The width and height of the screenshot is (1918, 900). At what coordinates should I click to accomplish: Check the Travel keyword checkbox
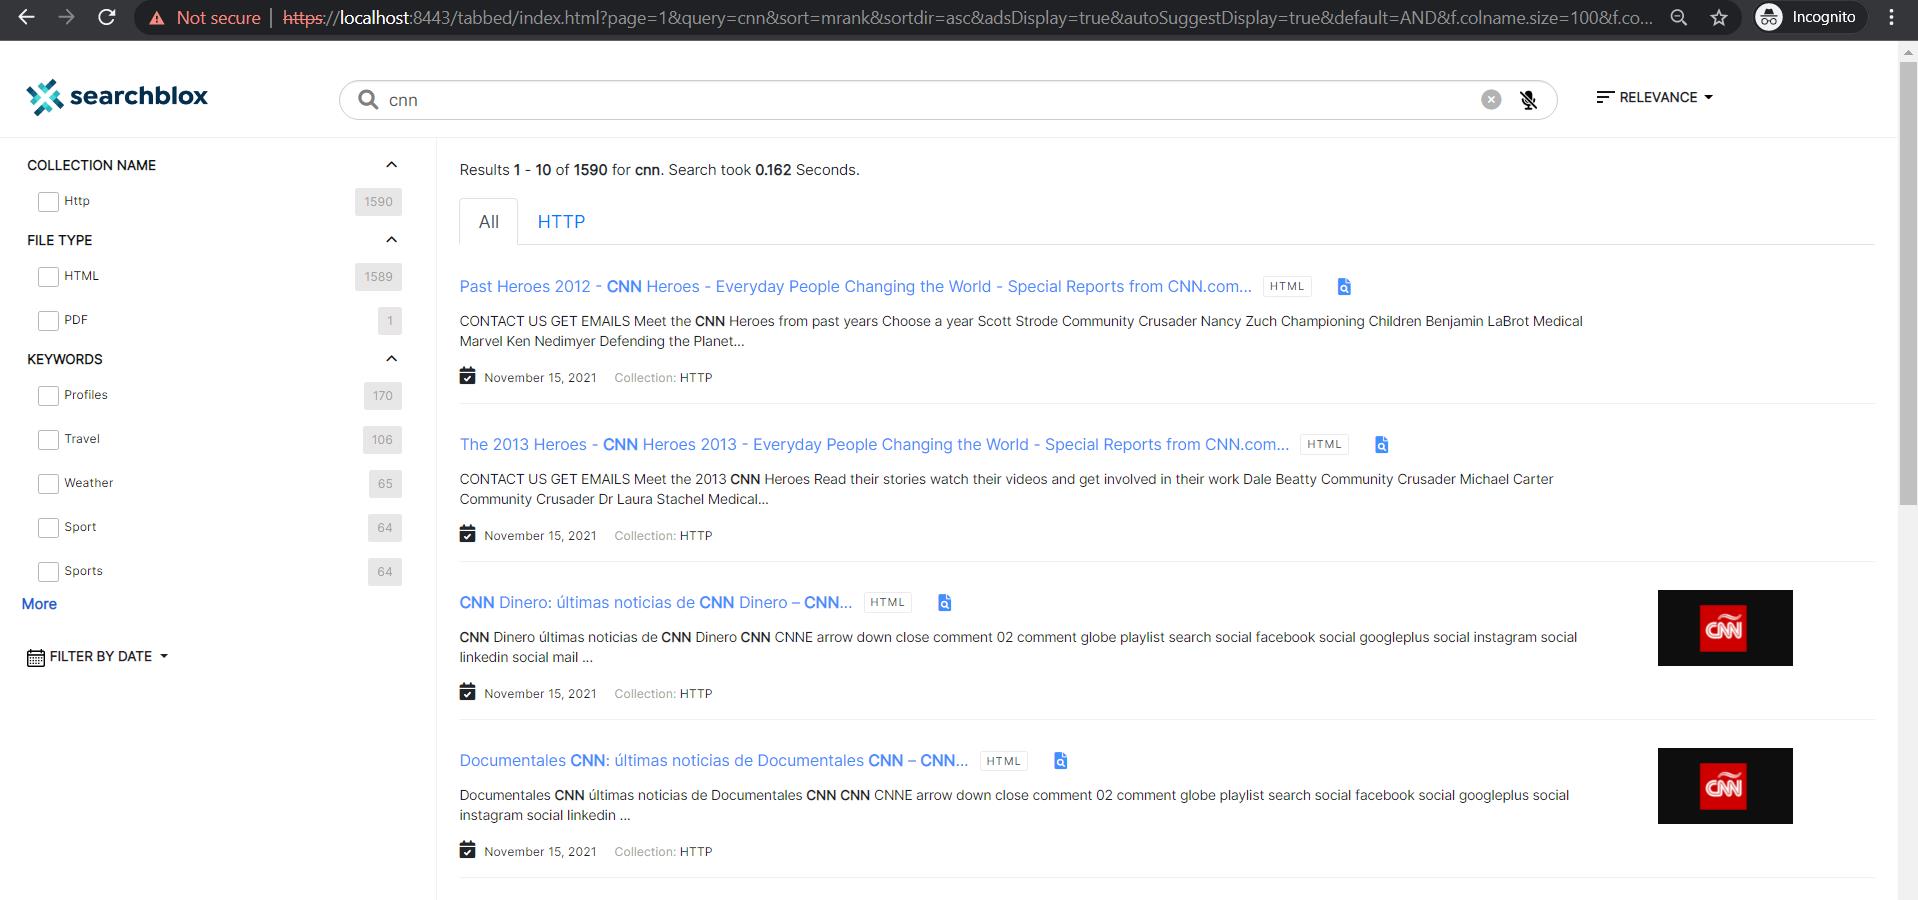point(48,440)
